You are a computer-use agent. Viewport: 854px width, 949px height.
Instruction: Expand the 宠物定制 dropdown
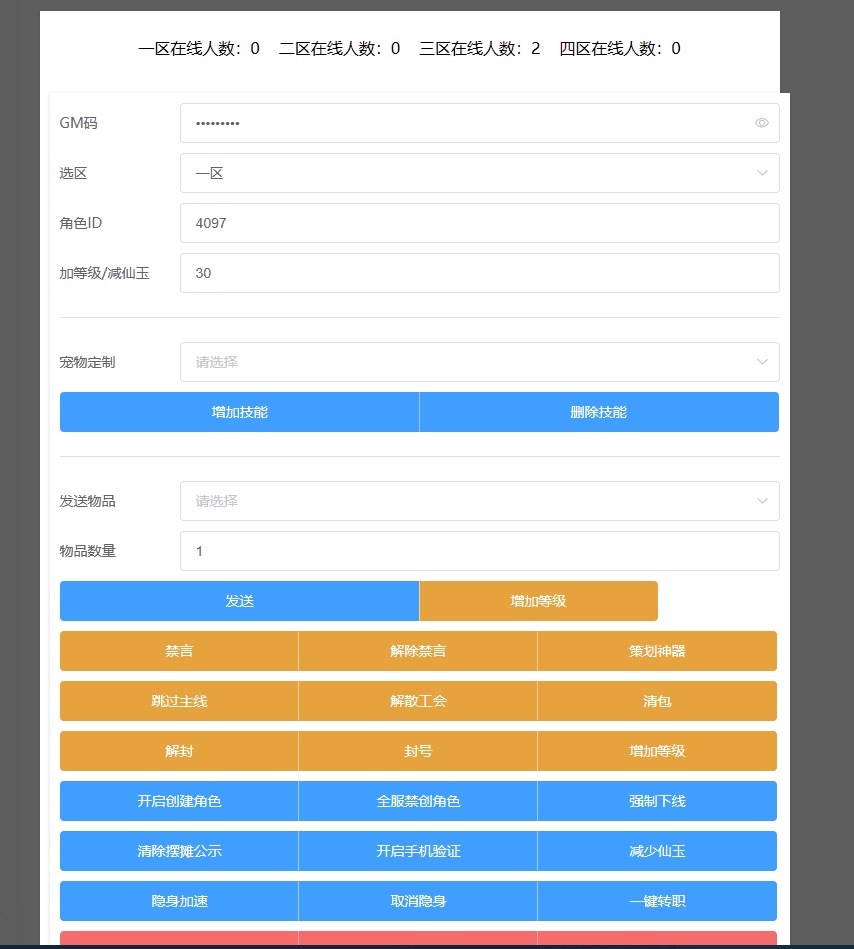[x=479, y=362]
